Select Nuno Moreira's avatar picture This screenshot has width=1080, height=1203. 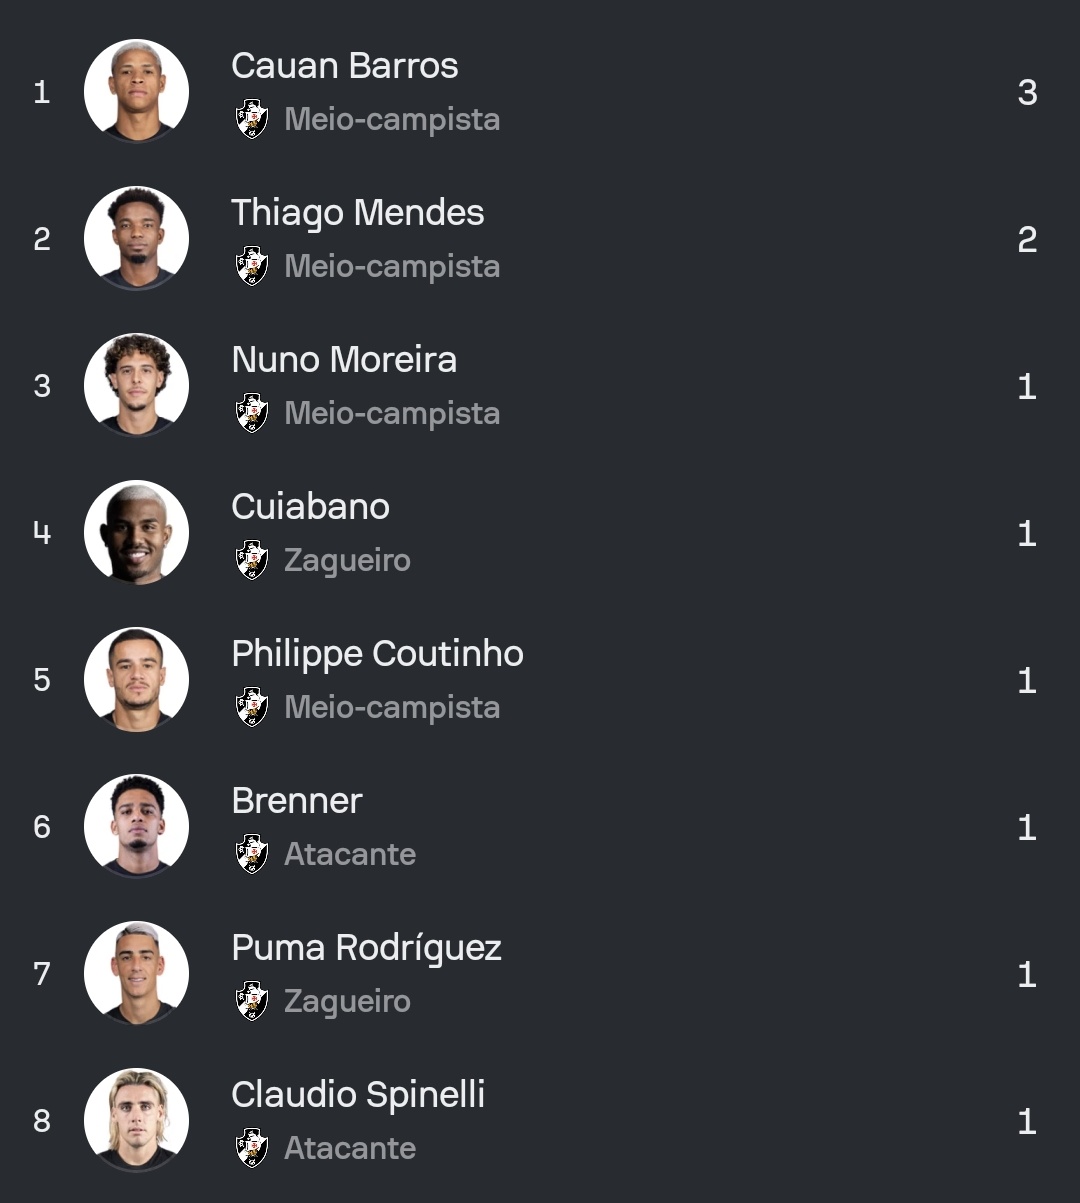[136, 386]
